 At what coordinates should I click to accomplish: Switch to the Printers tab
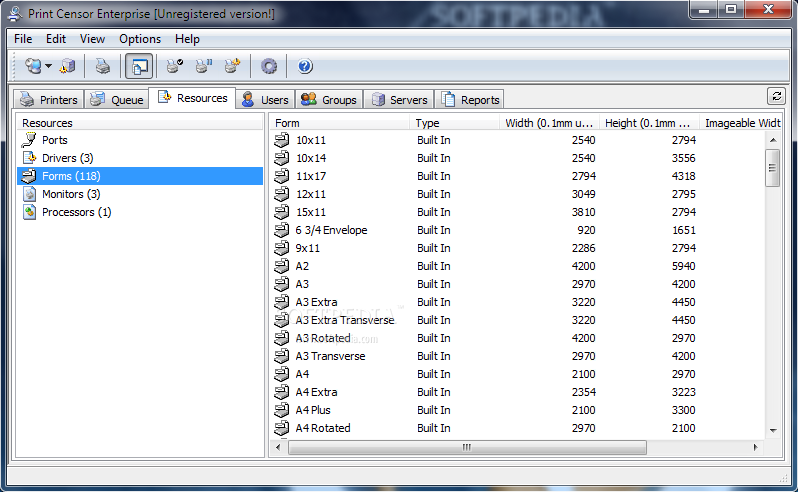click(48, 100)
